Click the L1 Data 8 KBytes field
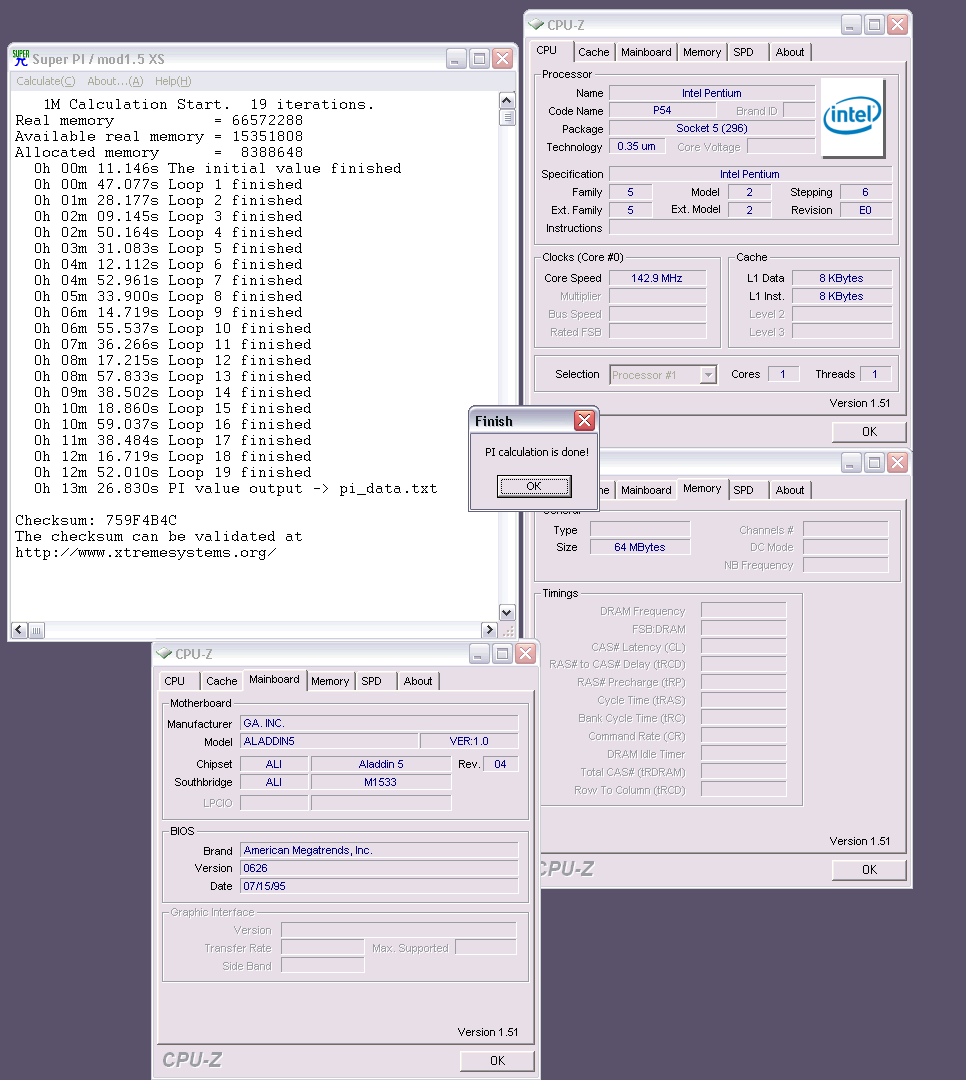 tap(841, 278)
